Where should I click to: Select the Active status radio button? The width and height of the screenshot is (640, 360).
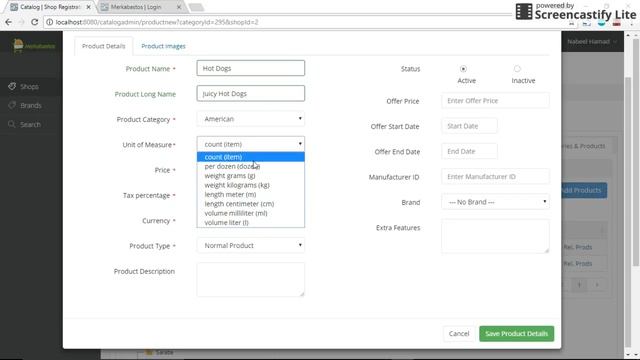(x=463, y=69)
